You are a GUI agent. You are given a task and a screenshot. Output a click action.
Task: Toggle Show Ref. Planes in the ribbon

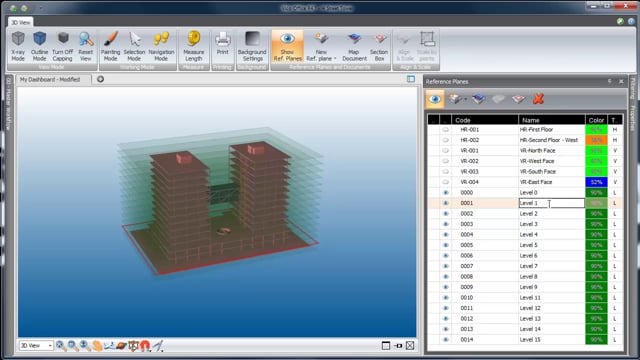pos(287,47)
